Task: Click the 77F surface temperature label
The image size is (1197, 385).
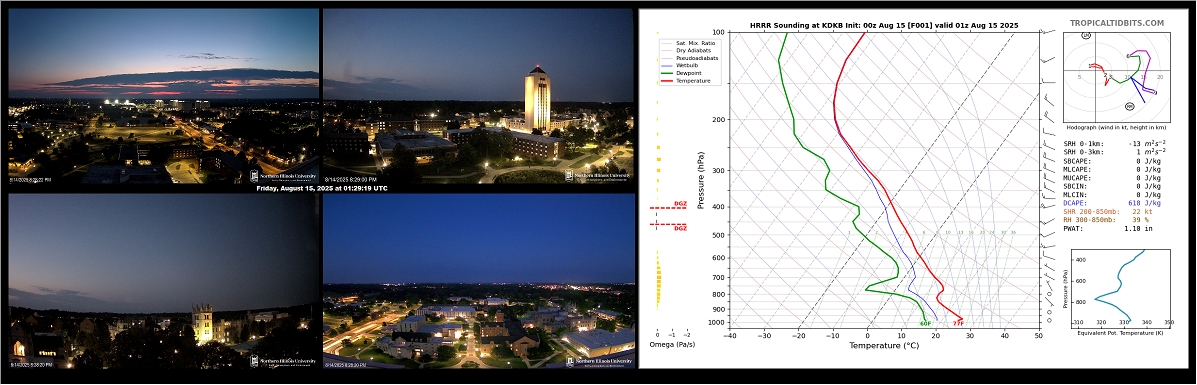Action: (x=958, y=324)
